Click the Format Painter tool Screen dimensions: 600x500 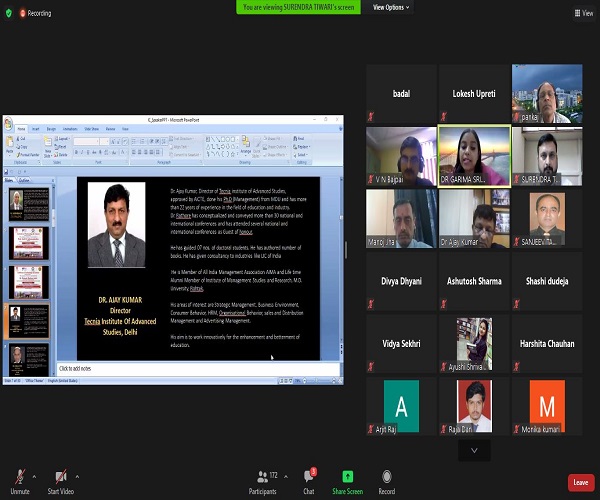28,155
